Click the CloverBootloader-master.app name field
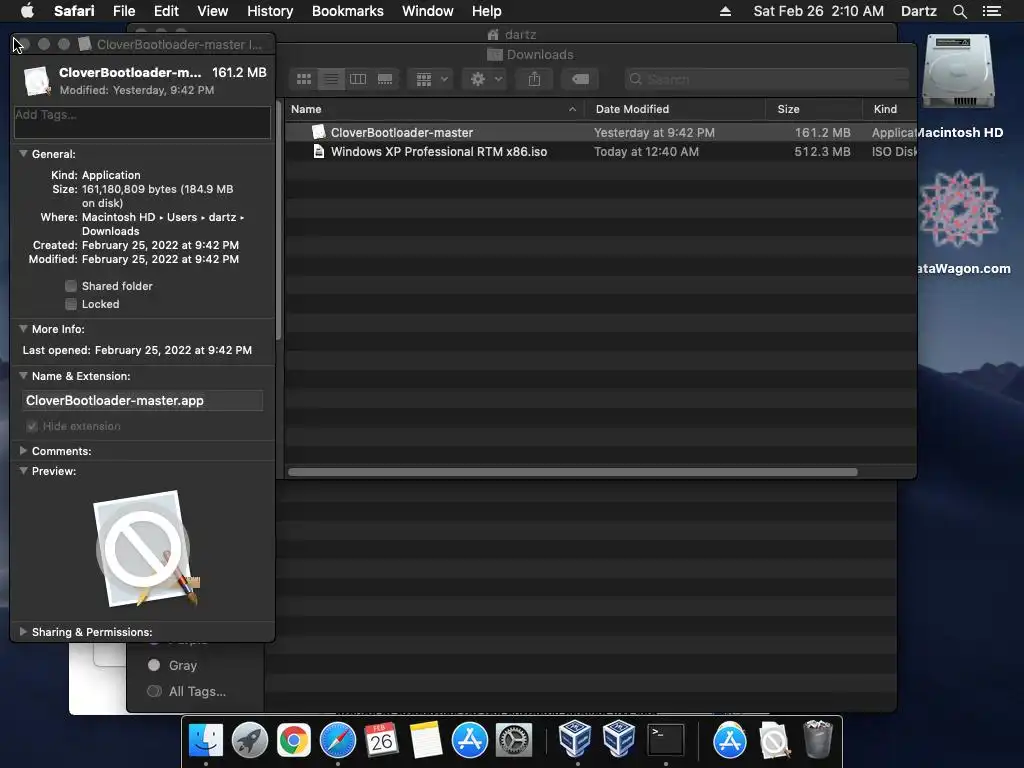 point(142,400)
